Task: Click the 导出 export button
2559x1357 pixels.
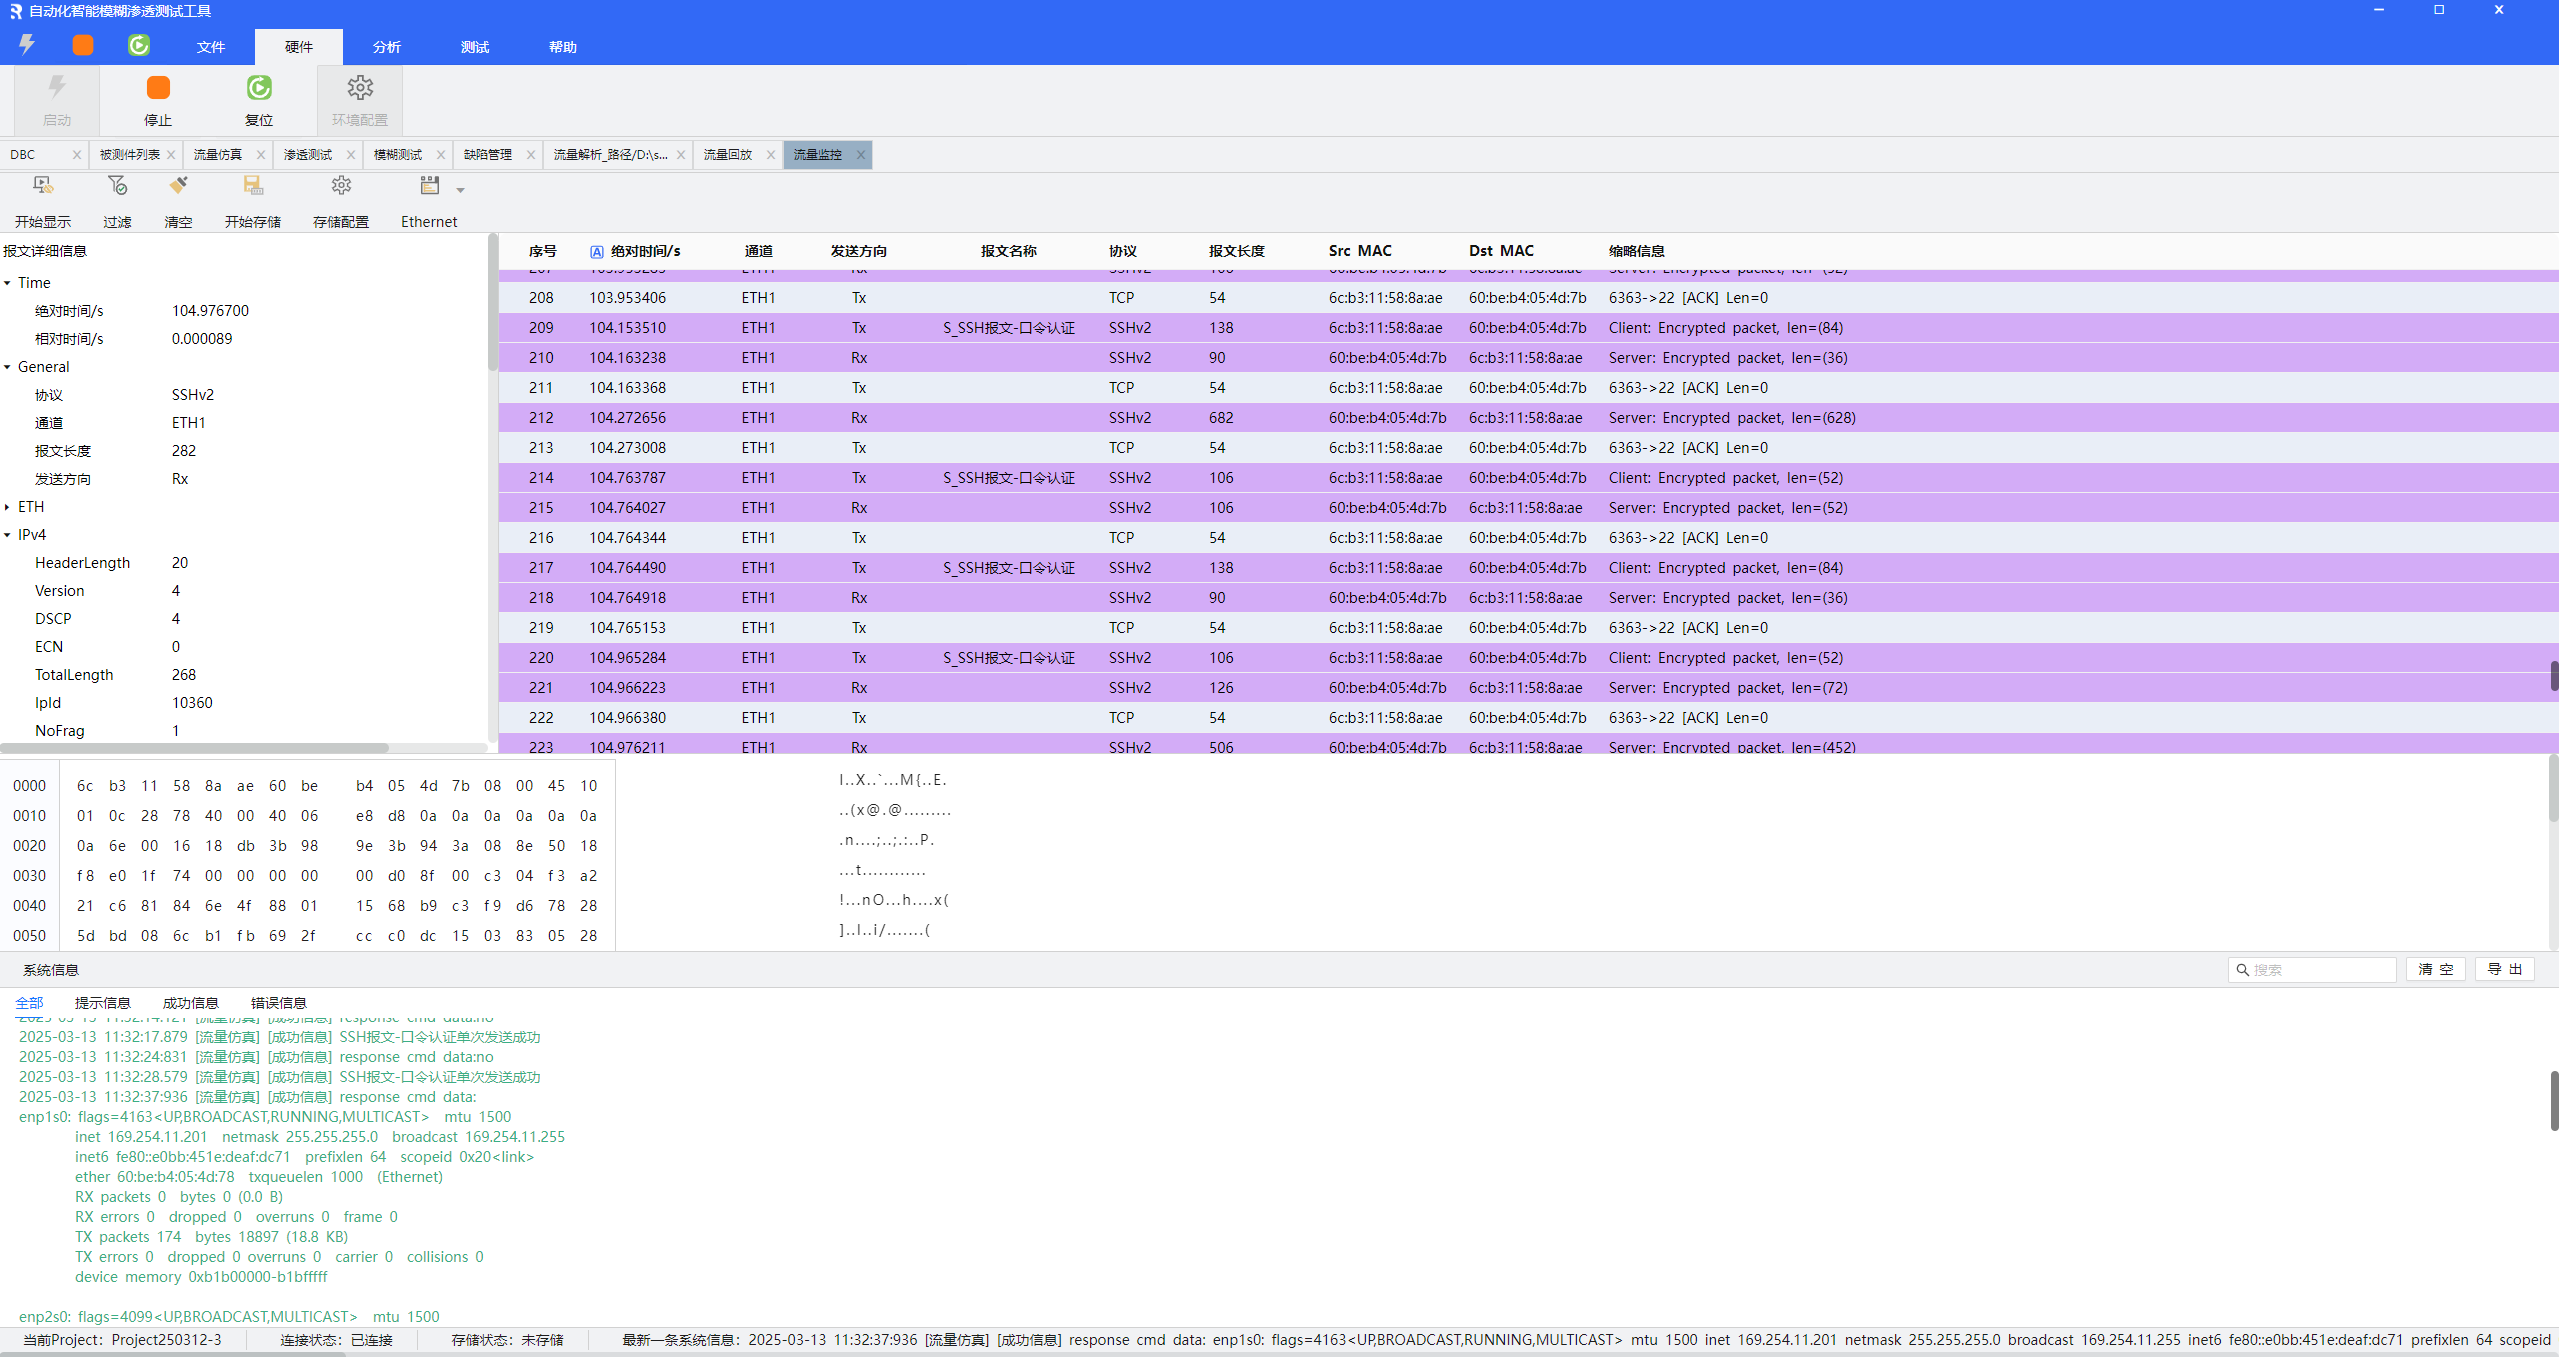Action: pos(2504,969)
